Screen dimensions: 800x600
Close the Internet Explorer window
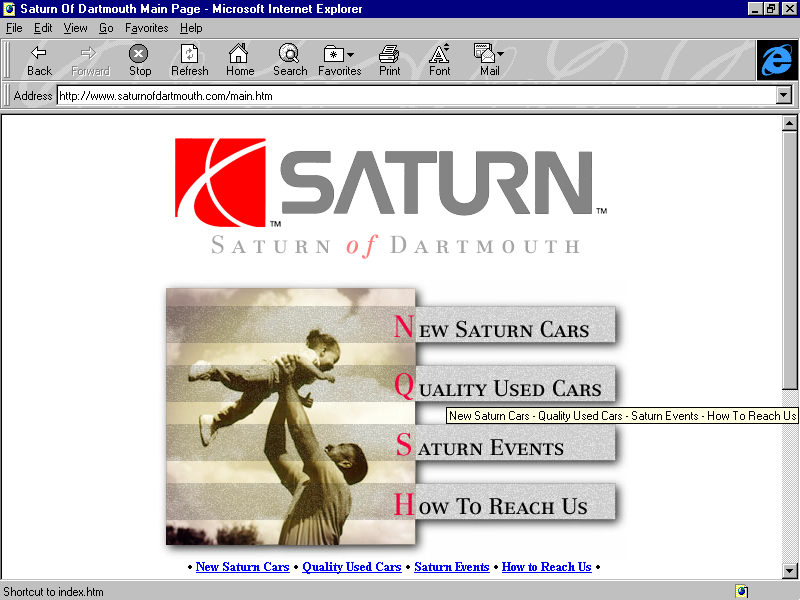[x=789, y=9]
